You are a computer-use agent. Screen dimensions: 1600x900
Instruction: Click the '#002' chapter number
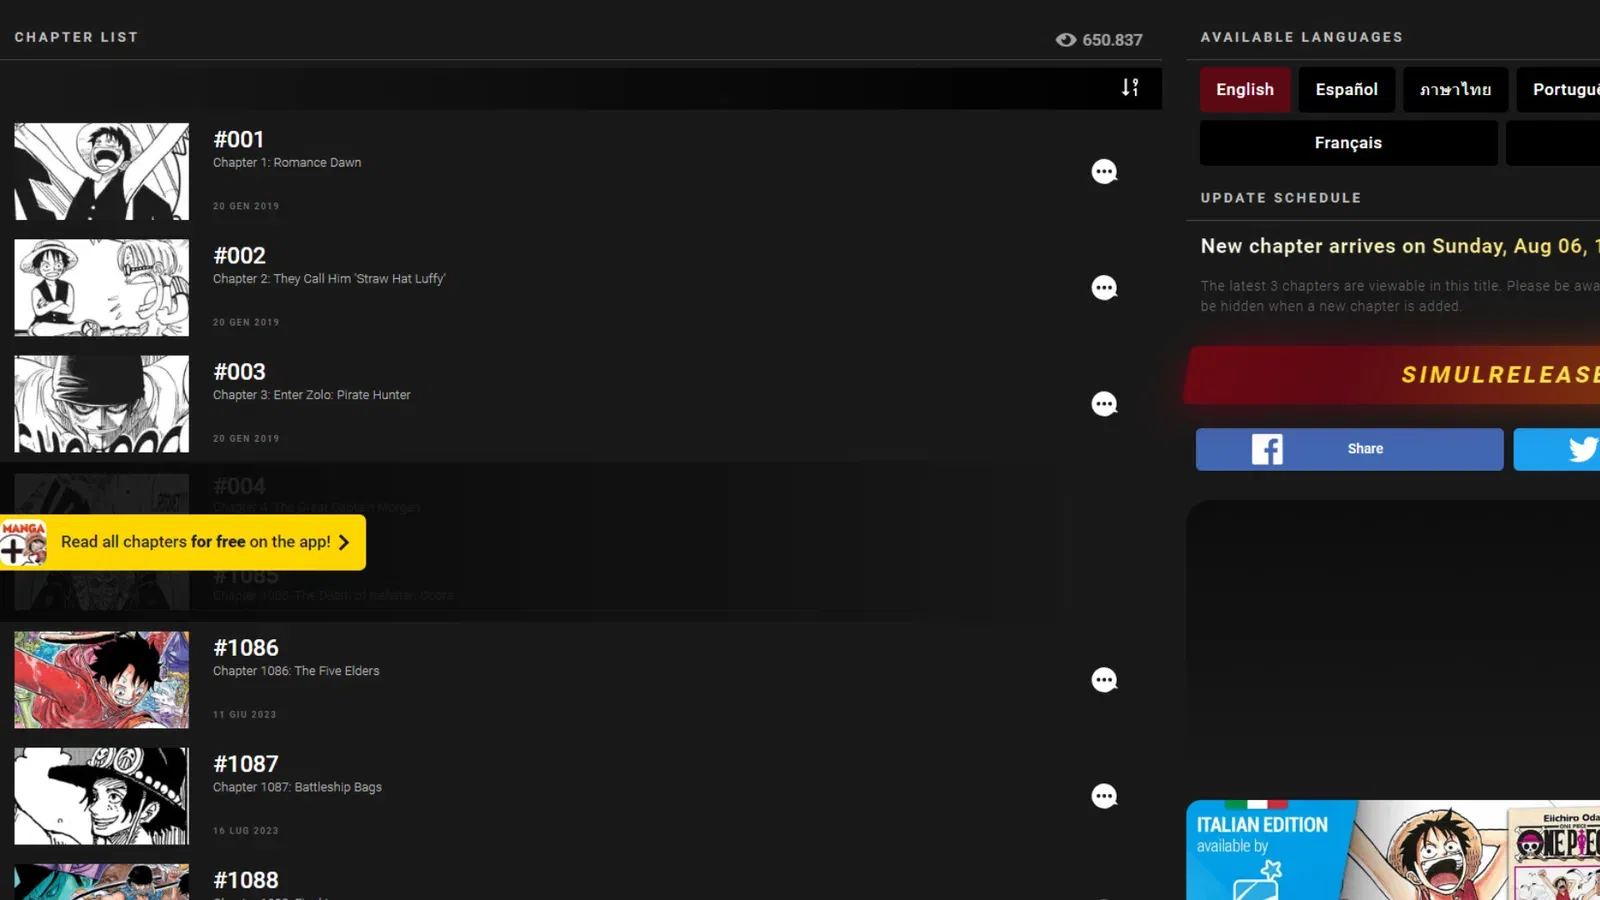click(x=239, y=255)
